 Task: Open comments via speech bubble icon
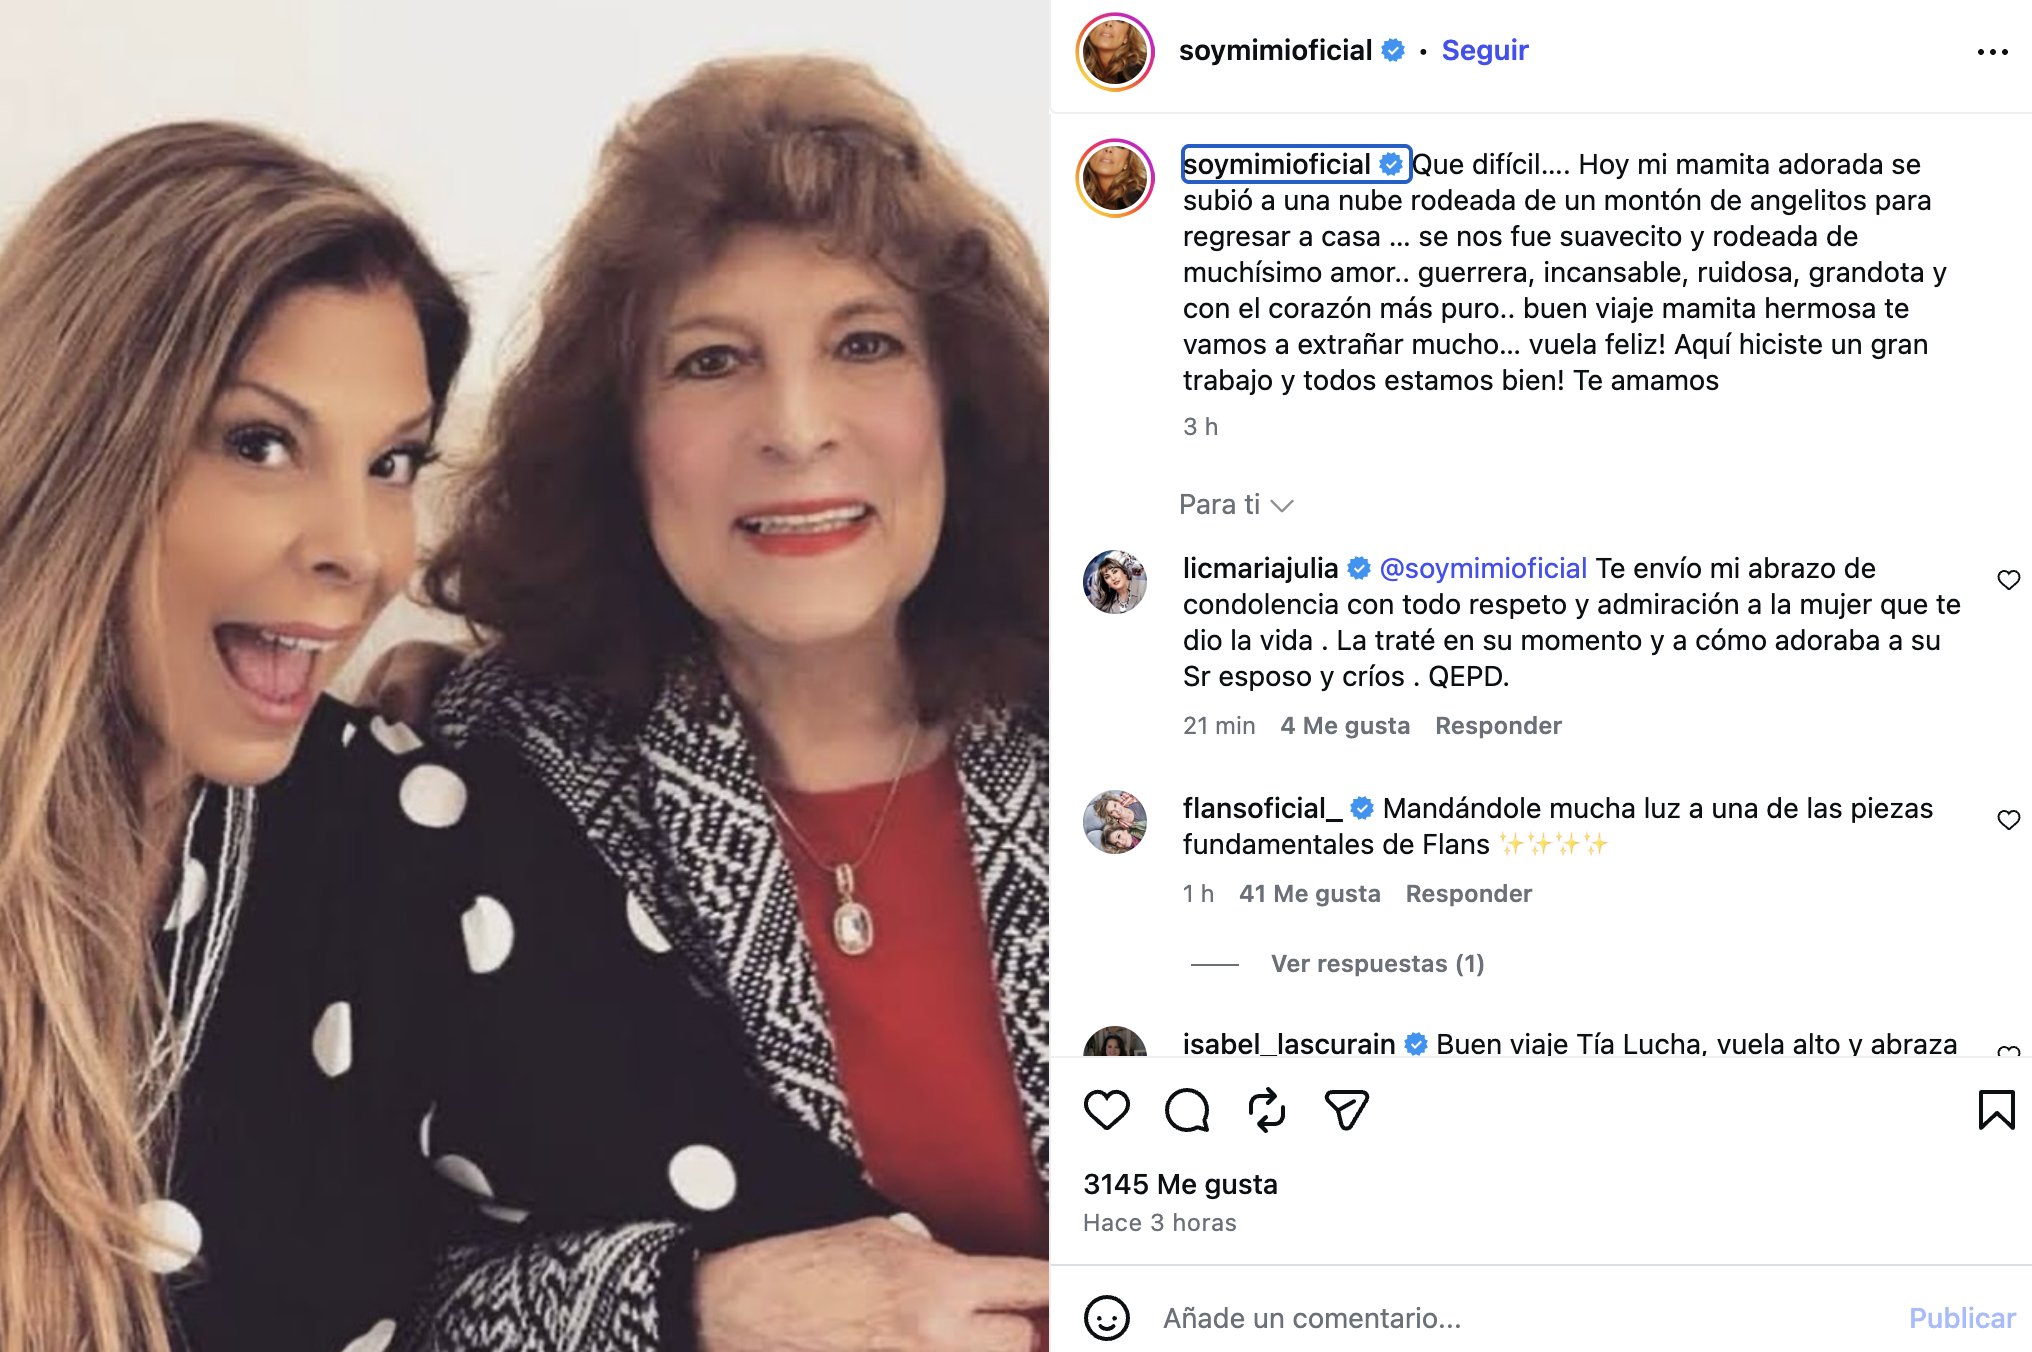pos(1187,1110)
